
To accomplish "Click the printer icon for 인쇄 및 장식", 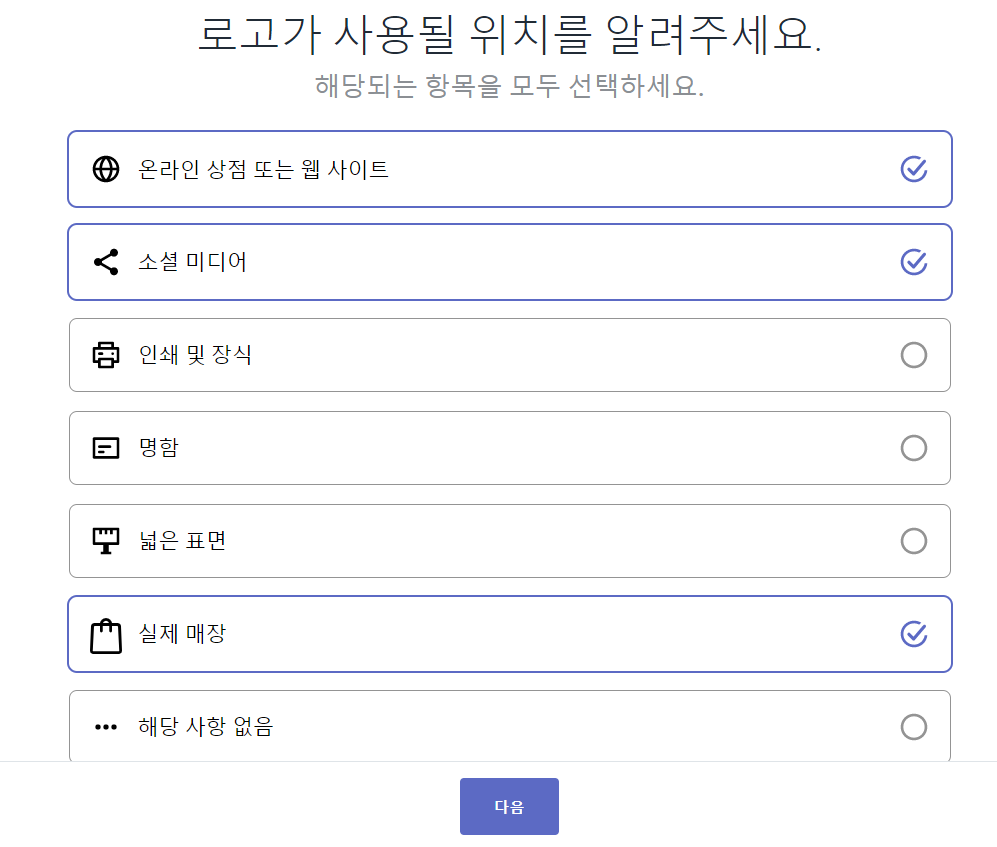I will coord(106,355).
